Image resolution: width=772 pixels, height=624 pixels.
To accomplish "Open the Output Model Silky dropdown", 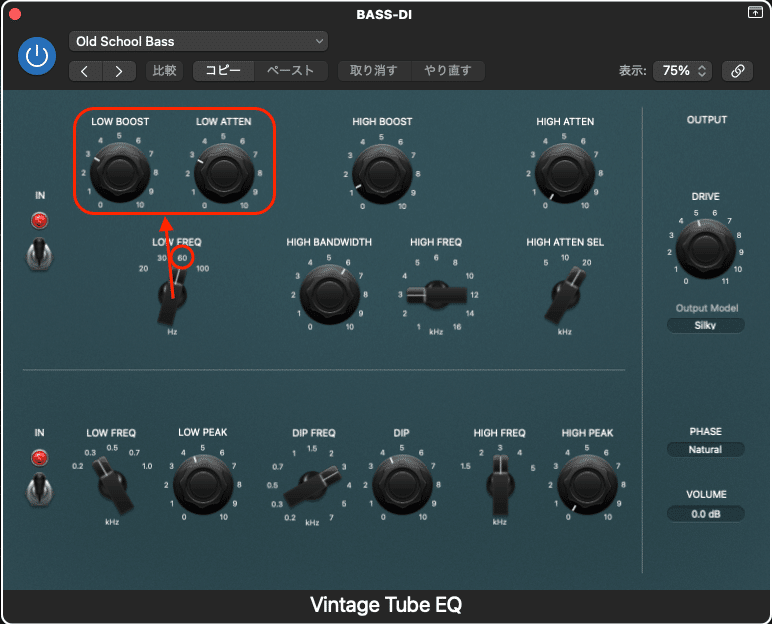I will pos(706,325).
